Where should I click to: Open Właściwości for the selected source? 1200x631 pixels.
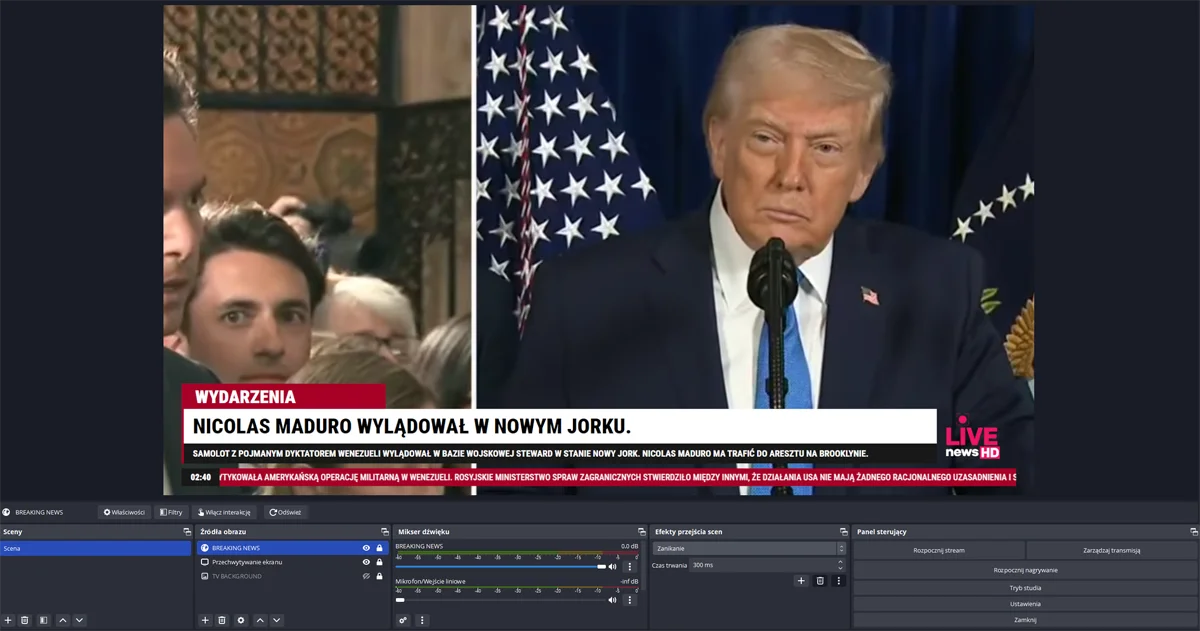(124, 512)
